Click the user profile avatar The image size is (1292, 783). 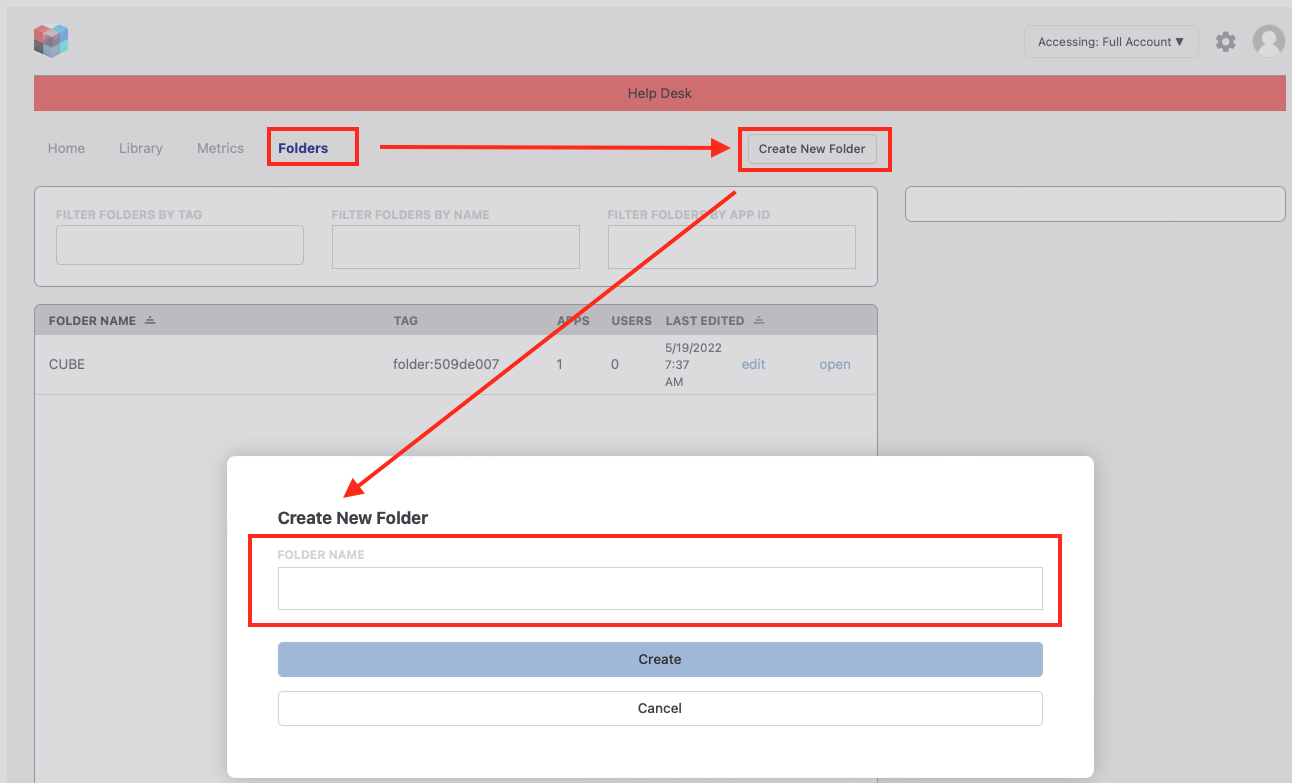(x=1268, y=41)
